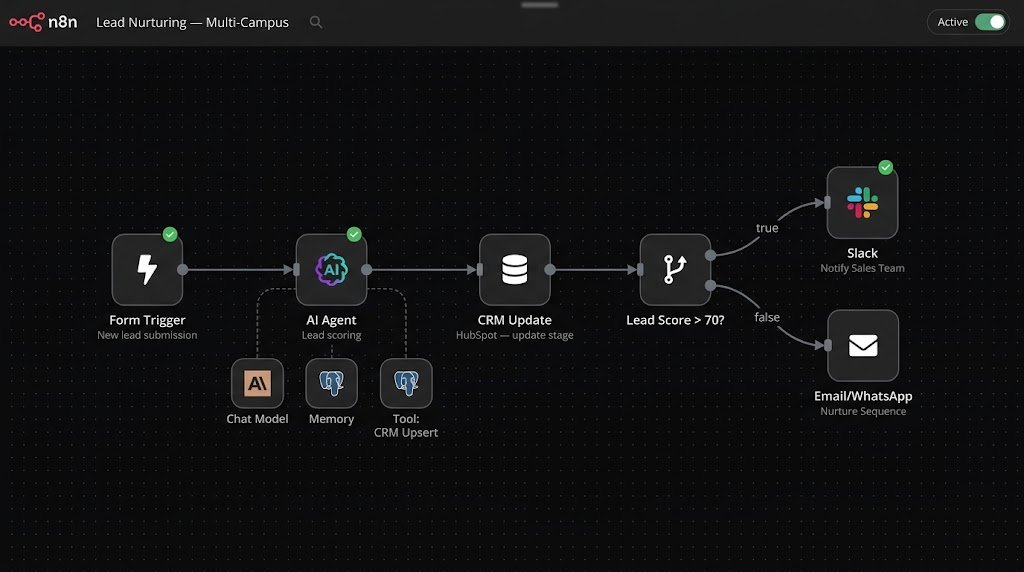Click the false output dot on Lead Score node
The width and height of the screenshot is (1024, 572).
pyautogui.click(x=711, y=285)
